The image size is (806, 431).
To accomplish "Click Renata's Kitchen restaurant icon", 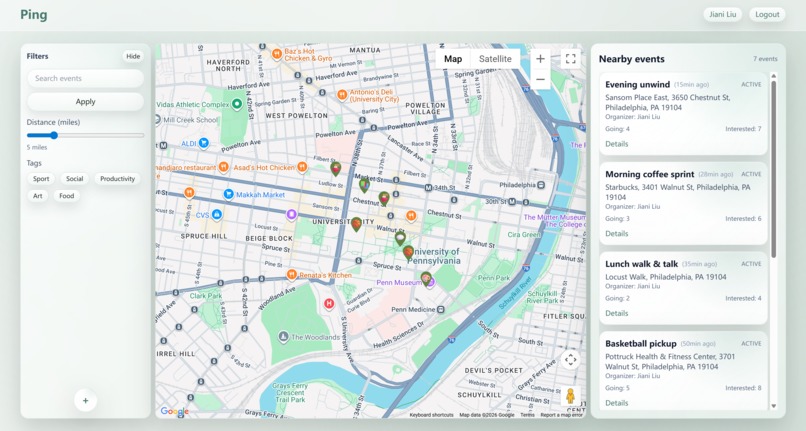I will point(291,275).
